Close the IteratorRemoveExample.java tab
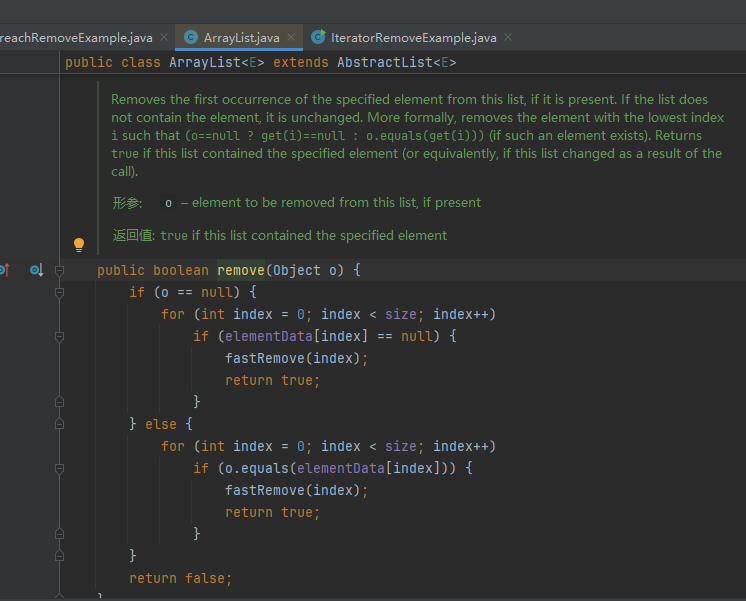This screenshot has width=746, height=601. [508, 38]
